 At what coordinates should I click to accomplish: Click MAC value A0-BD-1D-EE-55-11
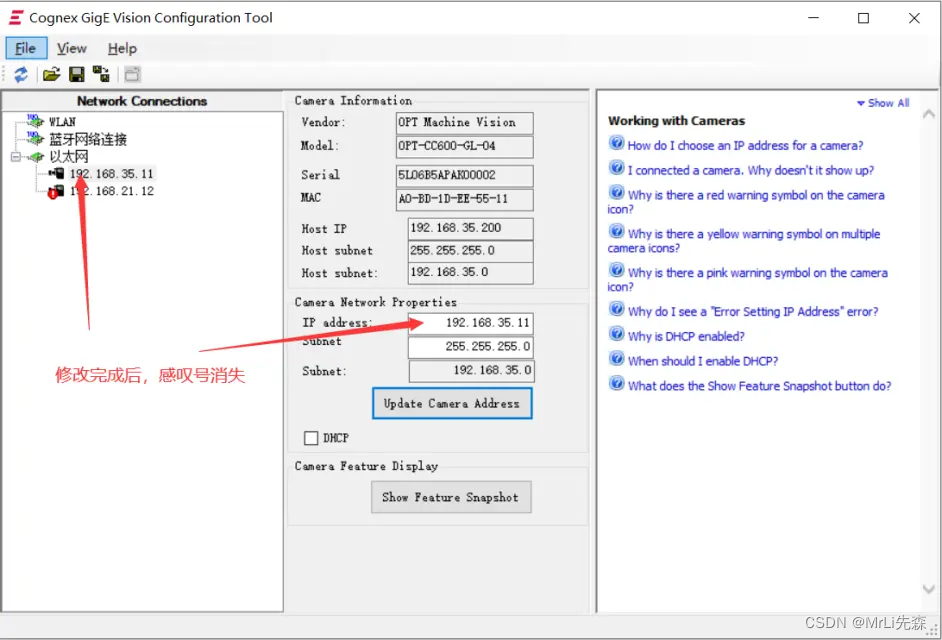coord(464,199)
